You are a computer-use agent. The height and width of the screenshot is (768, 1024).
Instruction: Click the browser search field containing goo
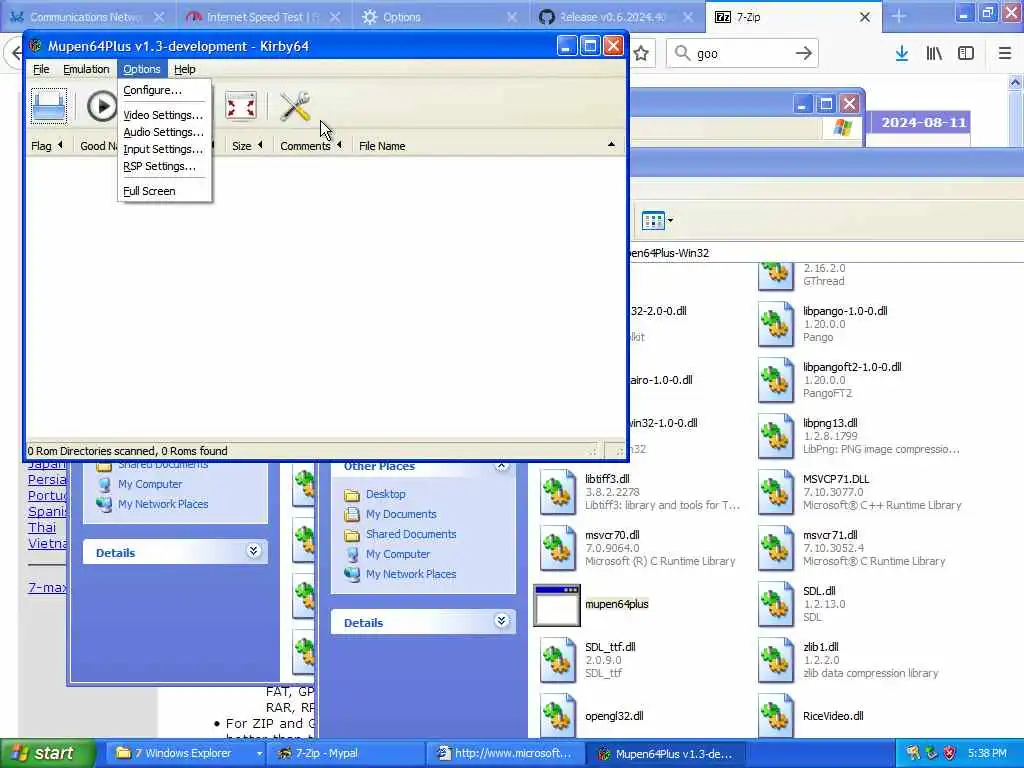click(x=742, y=54)
